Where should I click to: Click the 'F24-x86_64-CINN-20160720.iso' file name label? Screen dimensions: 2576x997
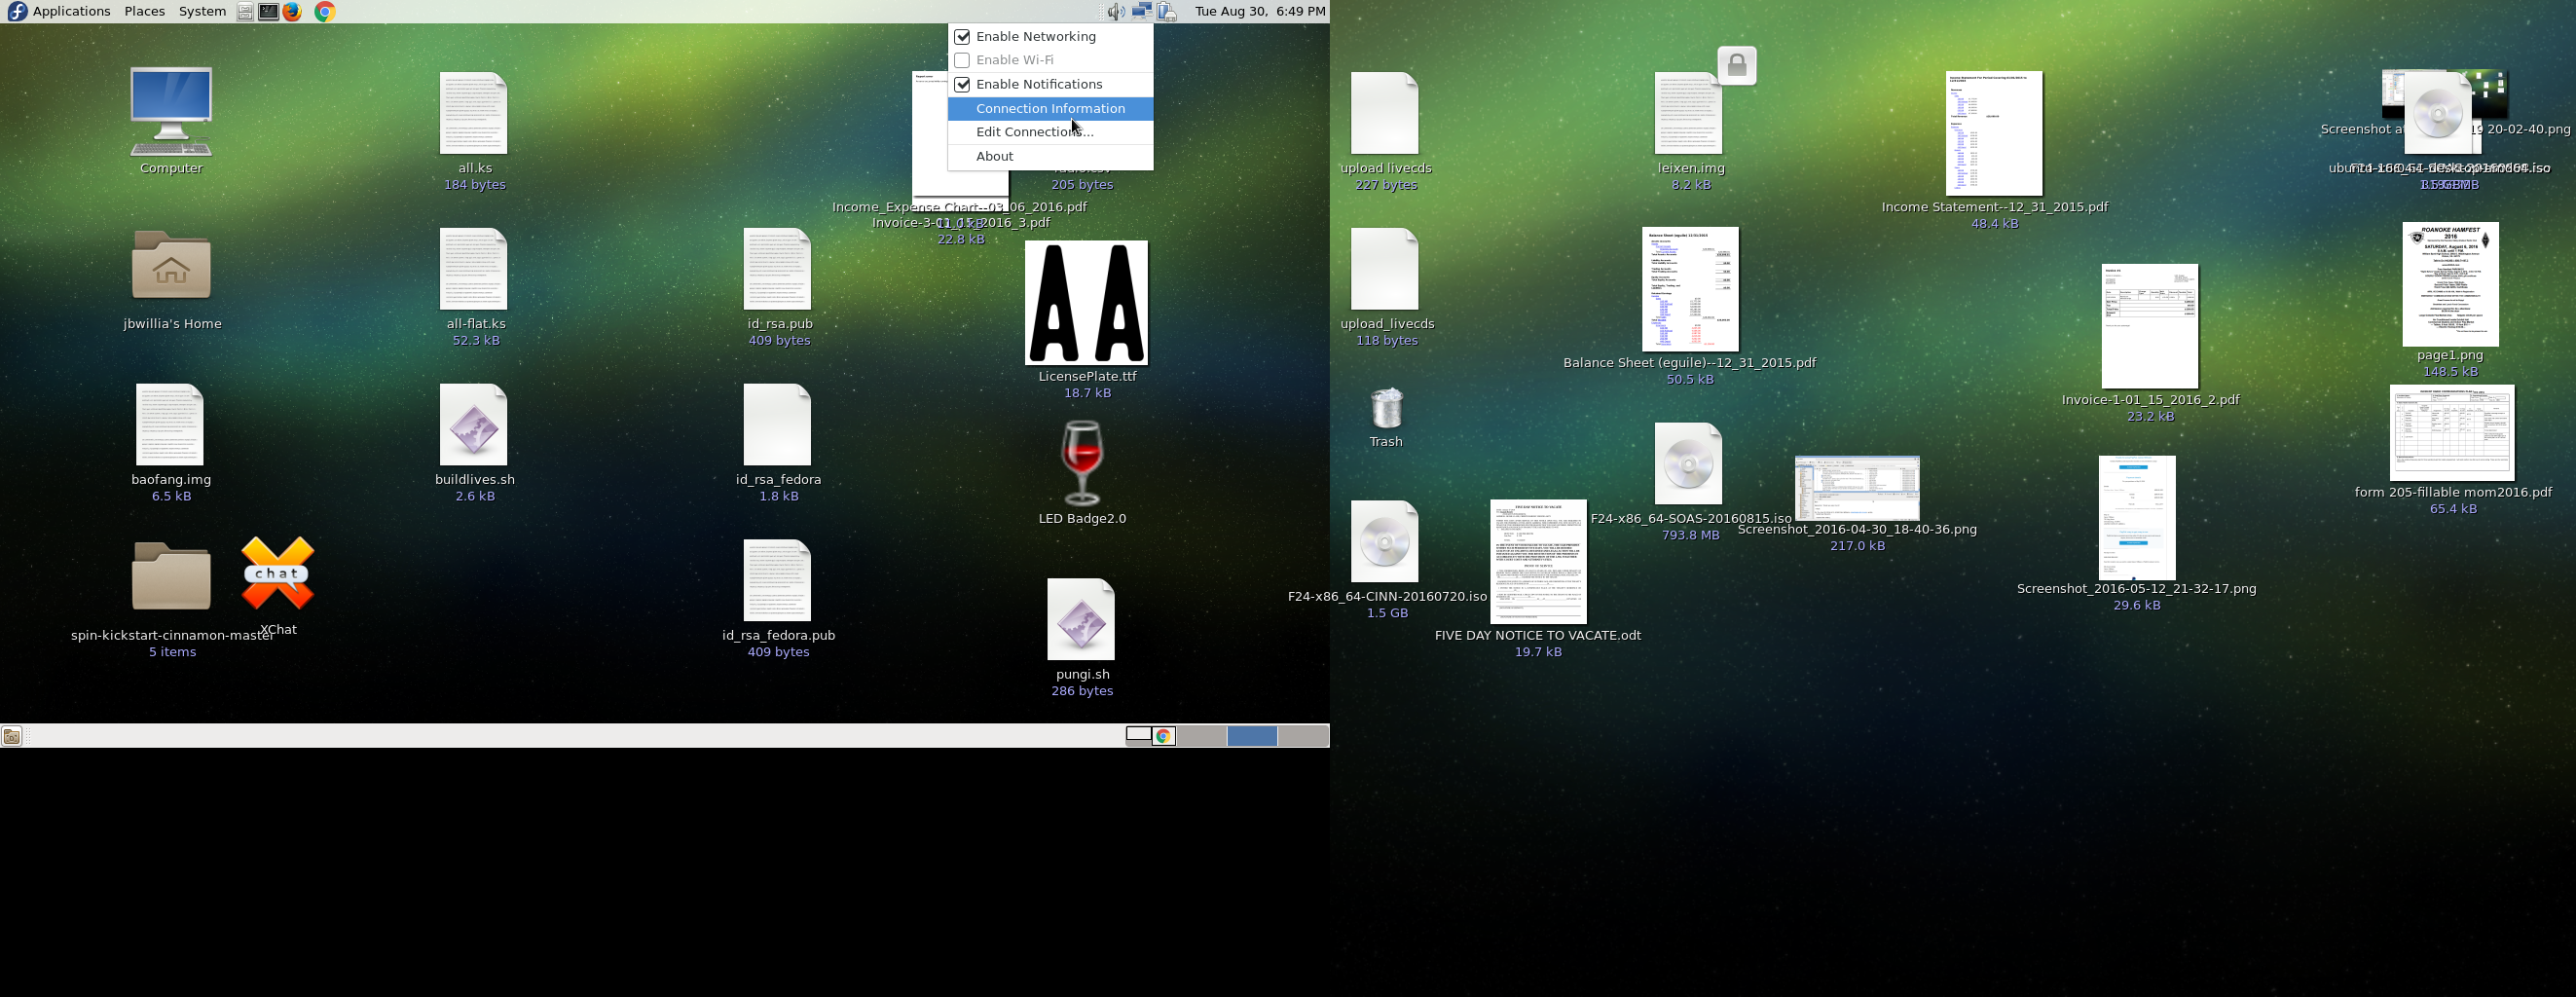coord(1387,597)
